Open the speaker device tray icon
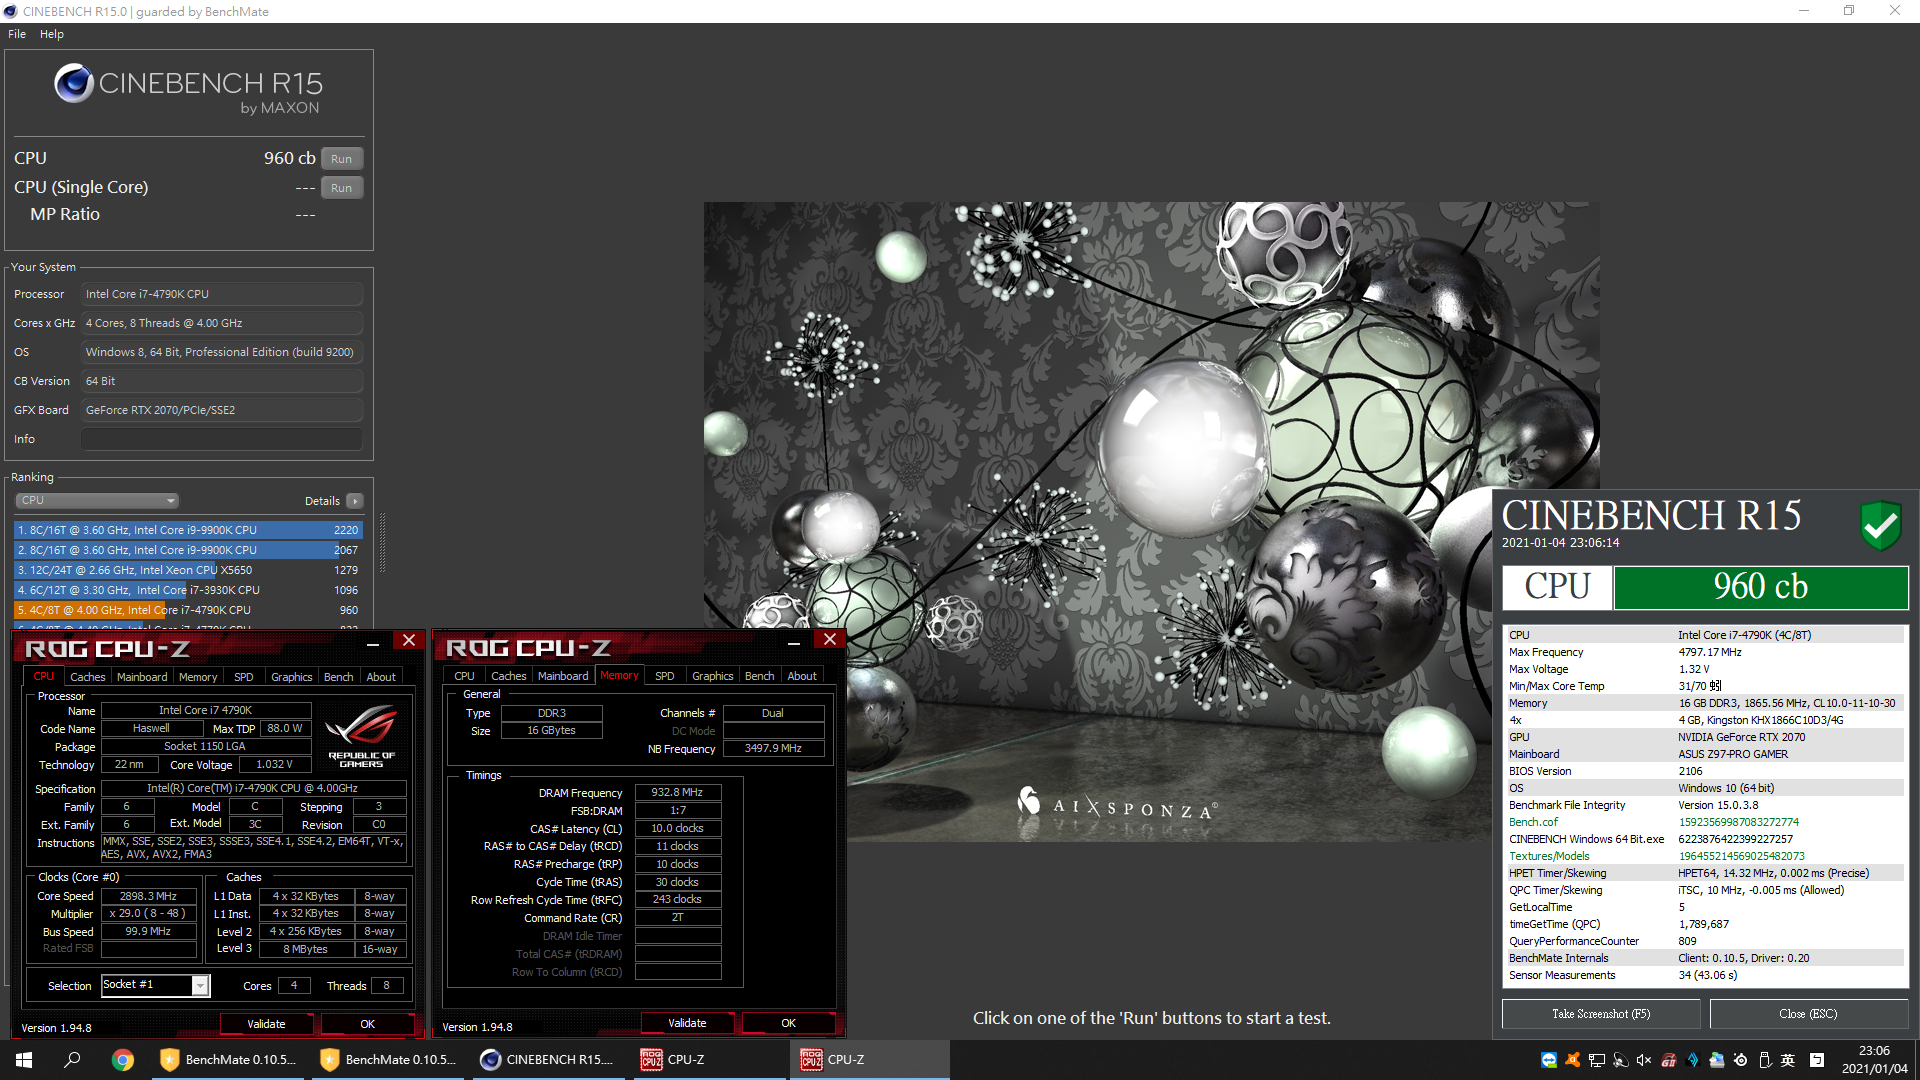 1620,1060
